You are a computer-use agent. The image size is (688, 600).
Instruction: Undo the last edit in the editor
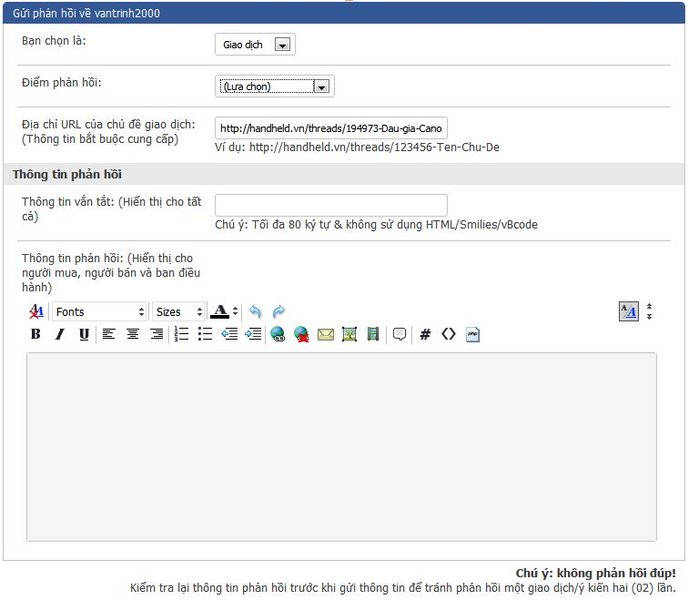255,312
